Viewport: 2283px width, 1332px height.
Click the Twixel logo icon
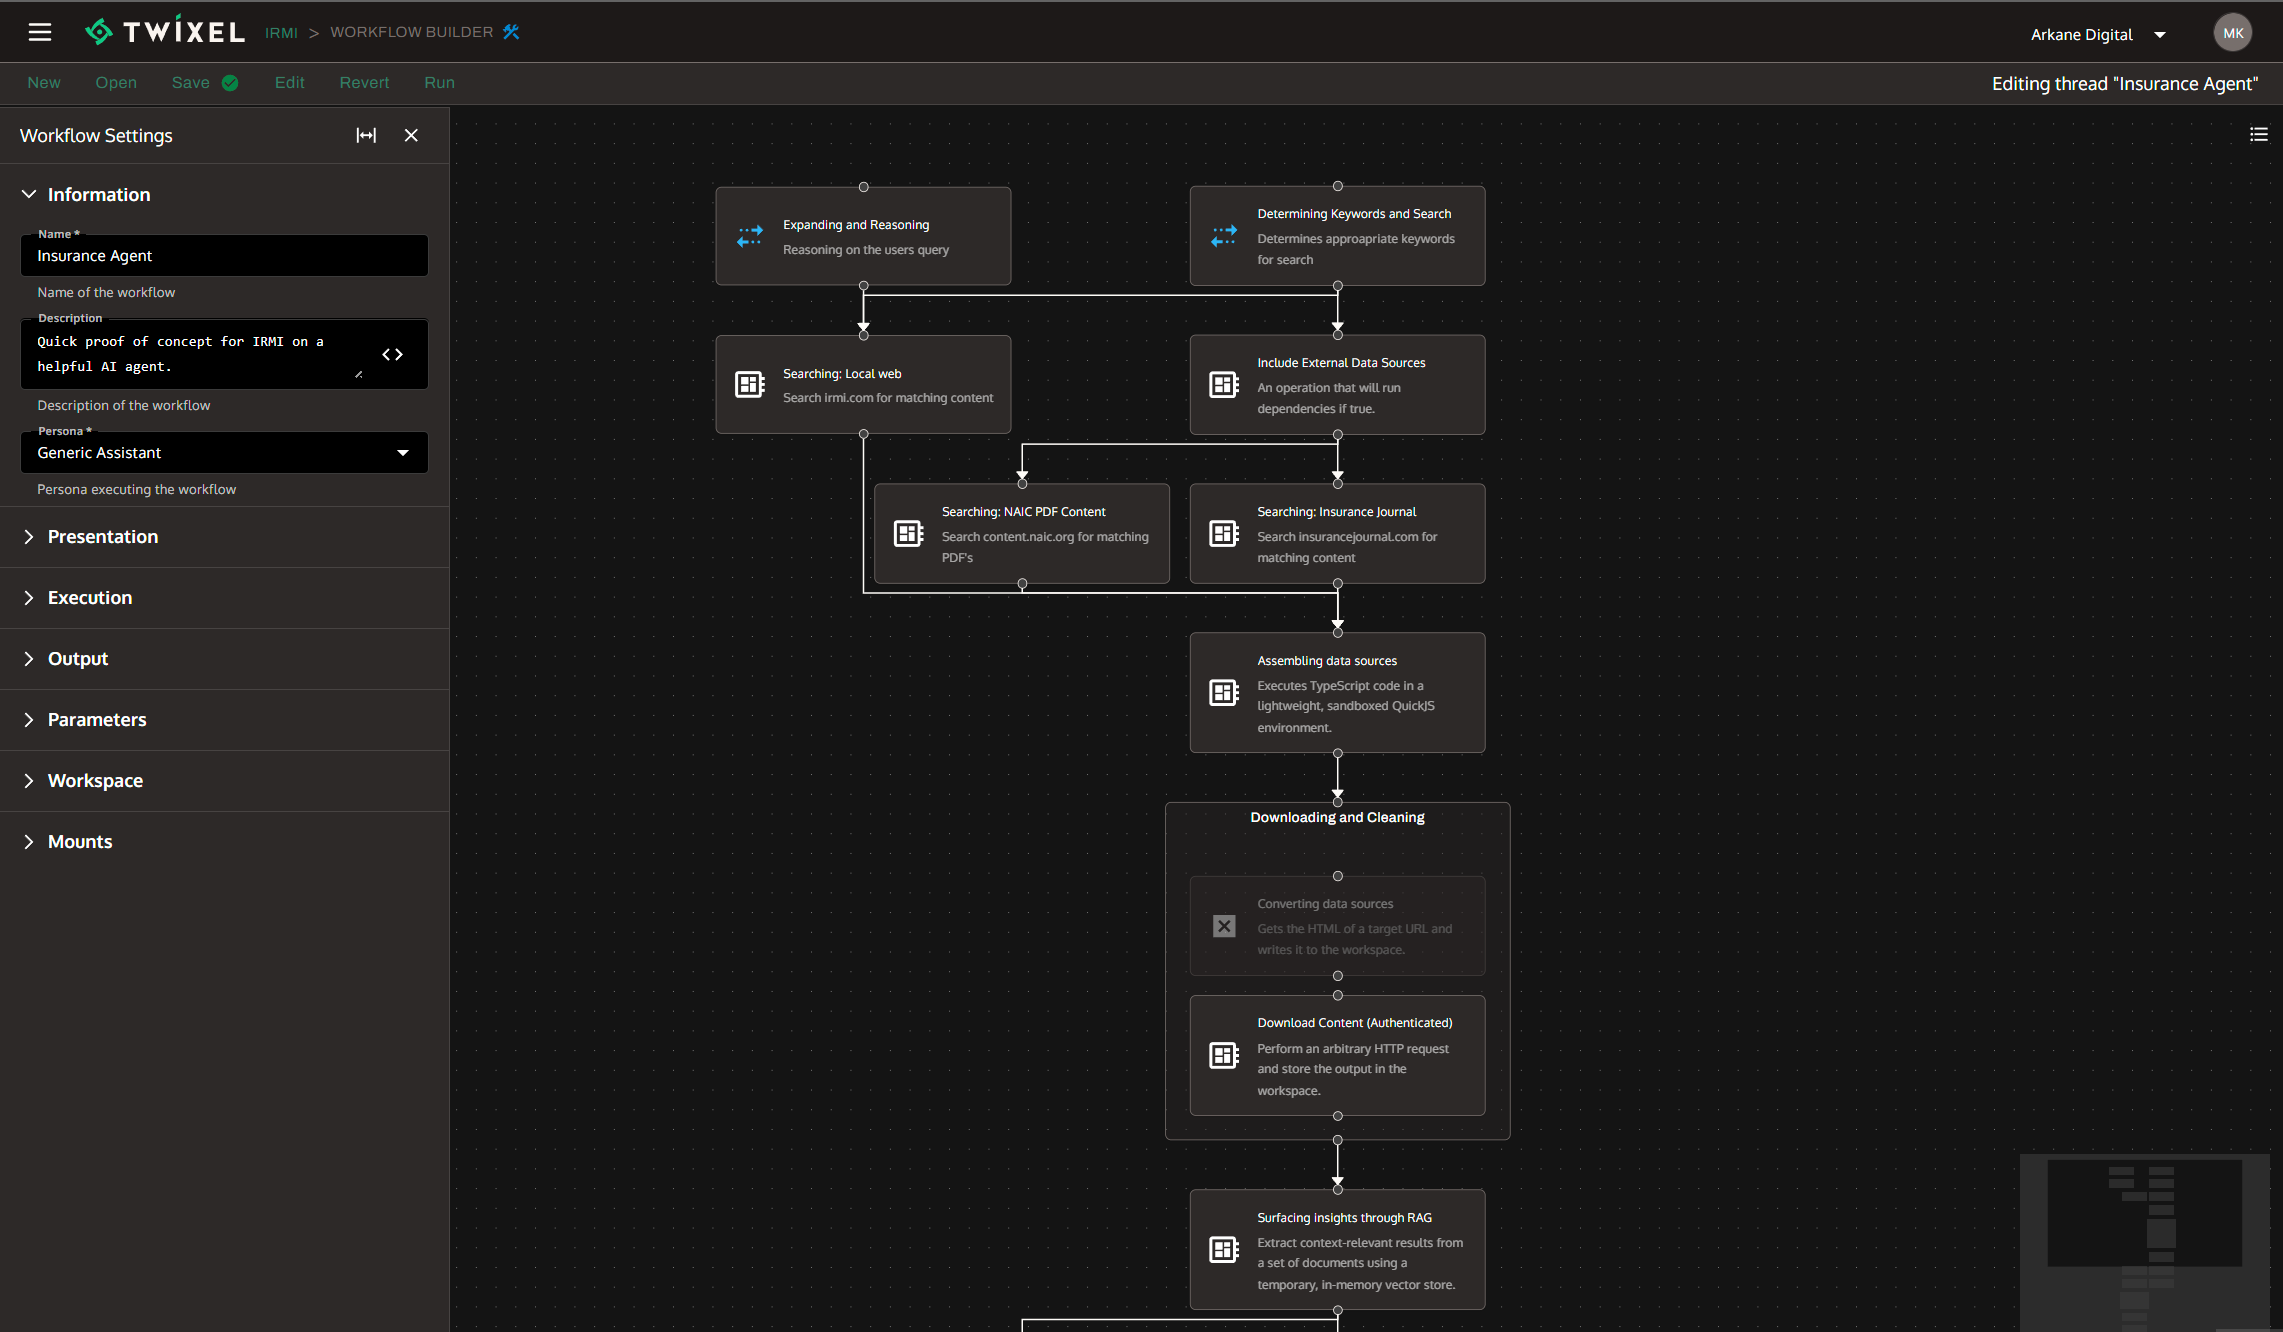[x=100, y=30]
